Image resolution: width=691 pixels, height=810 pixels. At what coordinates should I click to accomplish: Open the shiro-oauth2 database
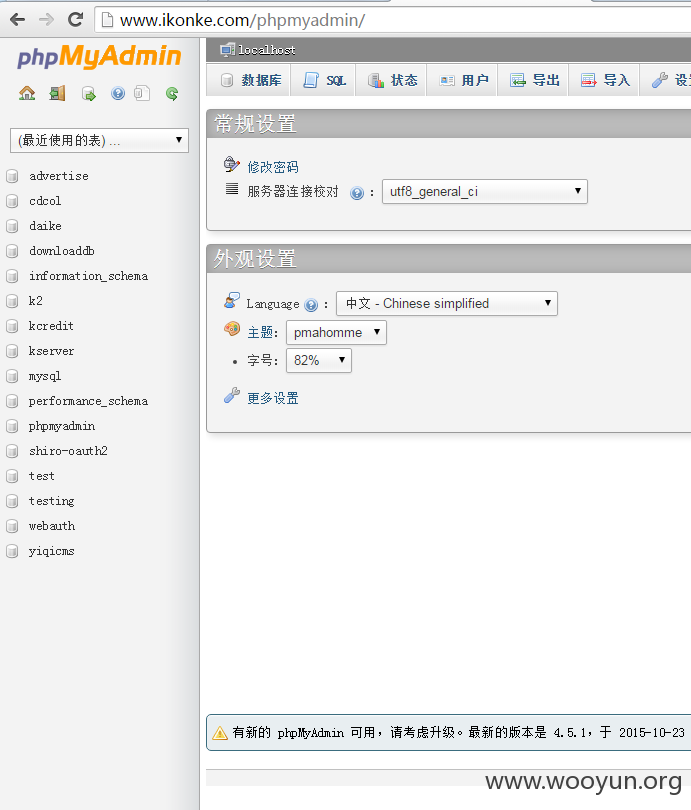(x=68, y=451)
